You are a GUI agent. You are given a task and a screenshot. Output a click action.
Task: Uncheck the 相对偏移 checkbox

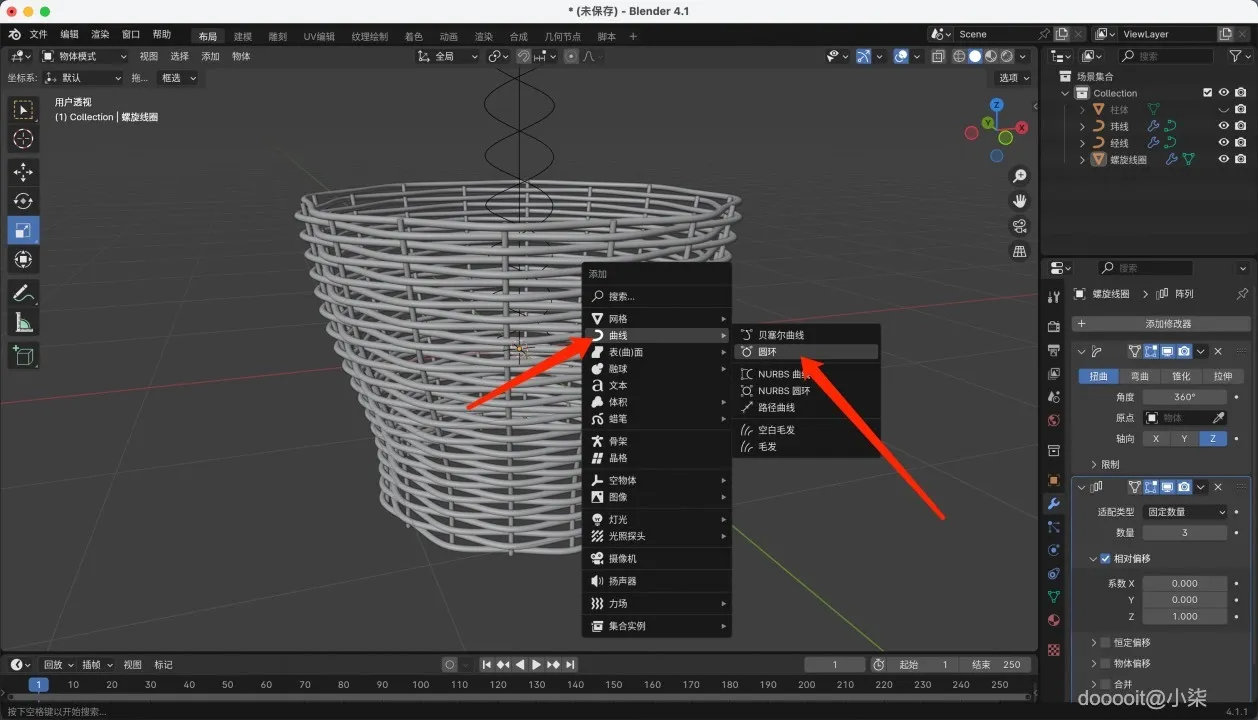pos(1105,559)
